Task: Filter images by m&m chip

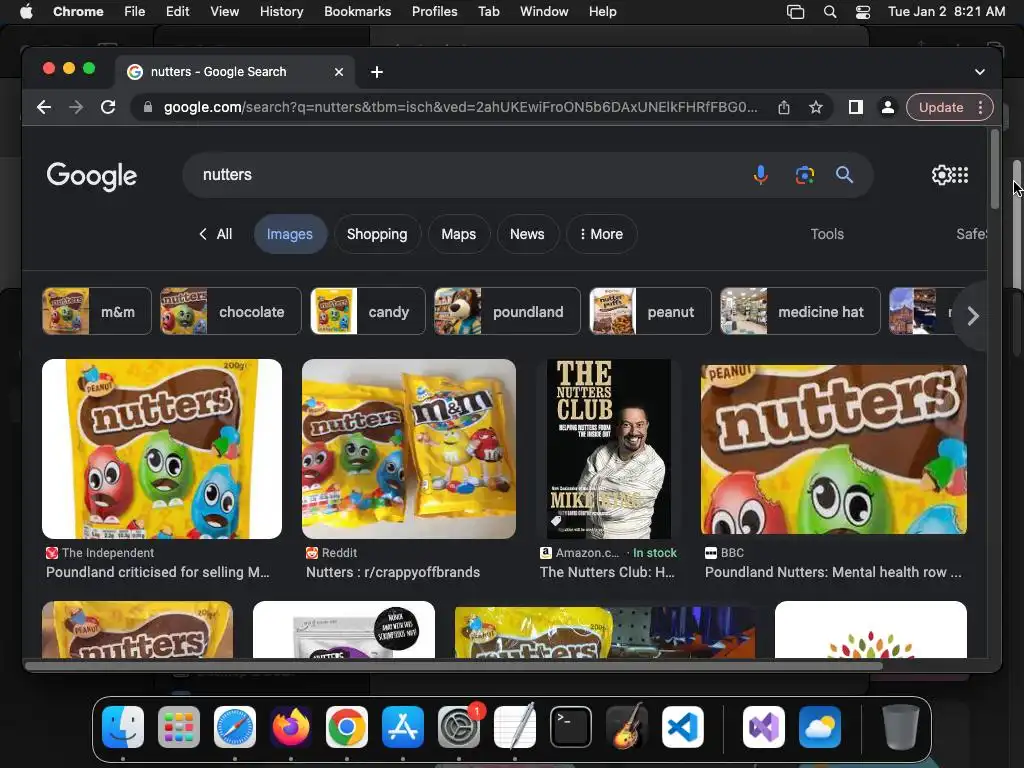Action: [97, 312]
